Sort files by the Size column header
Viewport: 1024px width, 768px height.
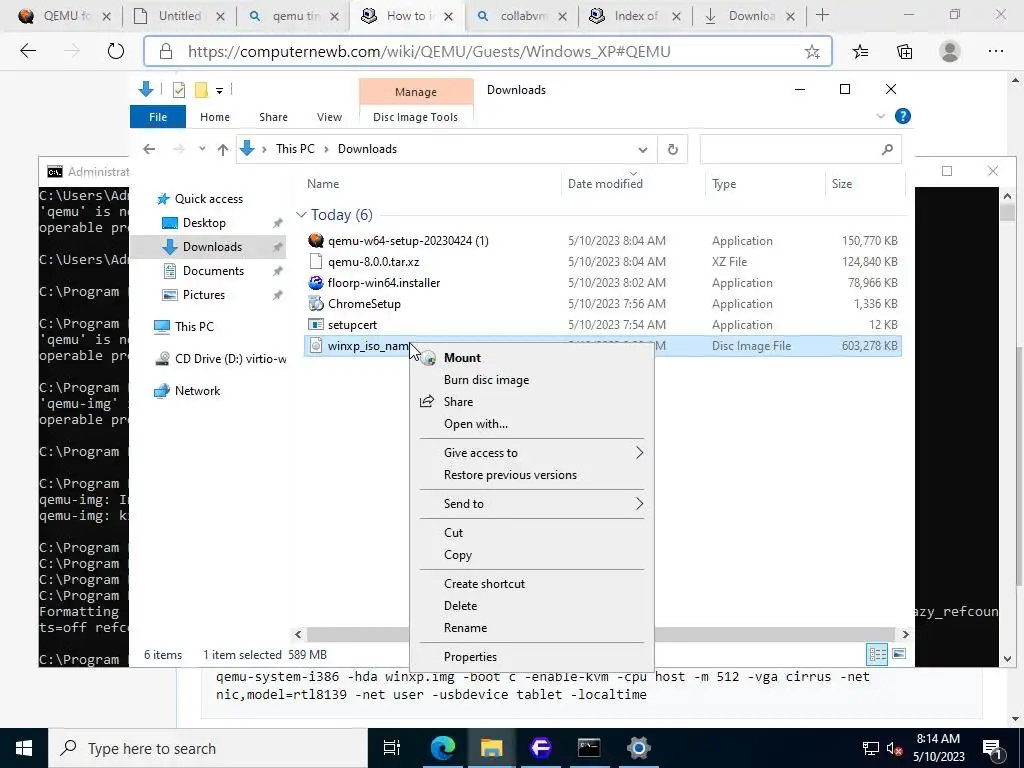coord(842,184)
